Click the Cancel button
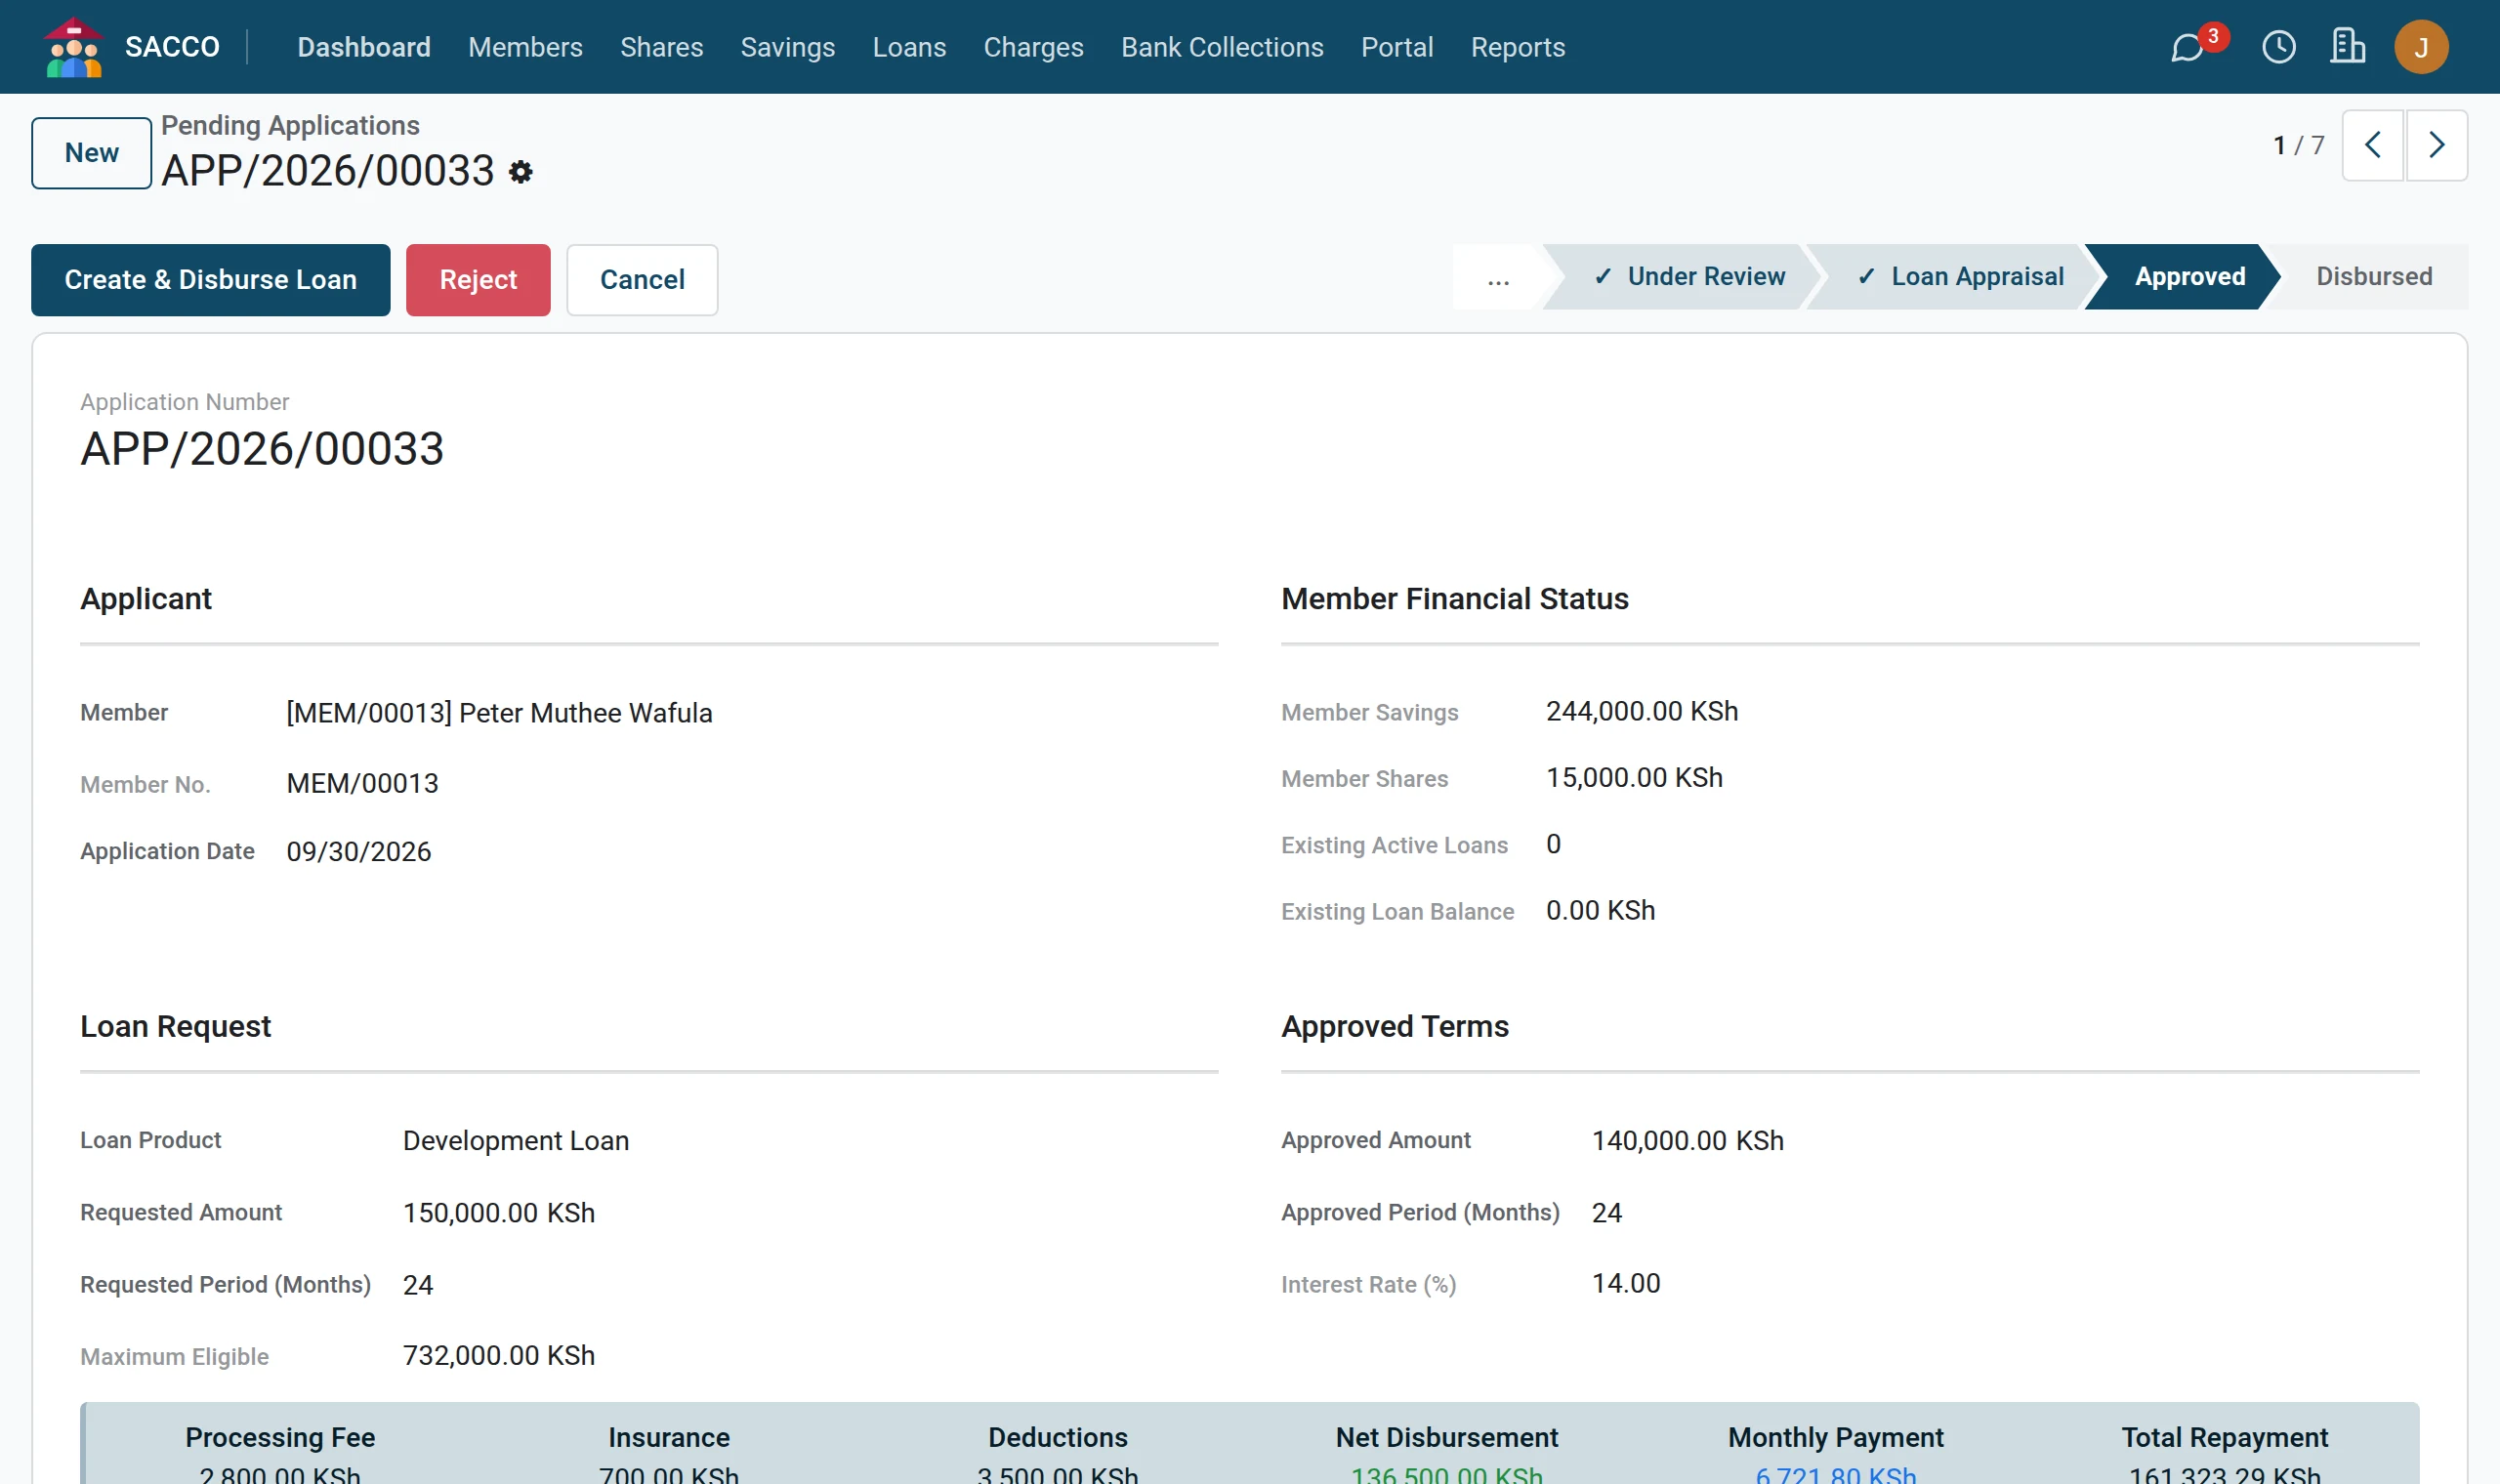2500x1484 pixels. 642,280
